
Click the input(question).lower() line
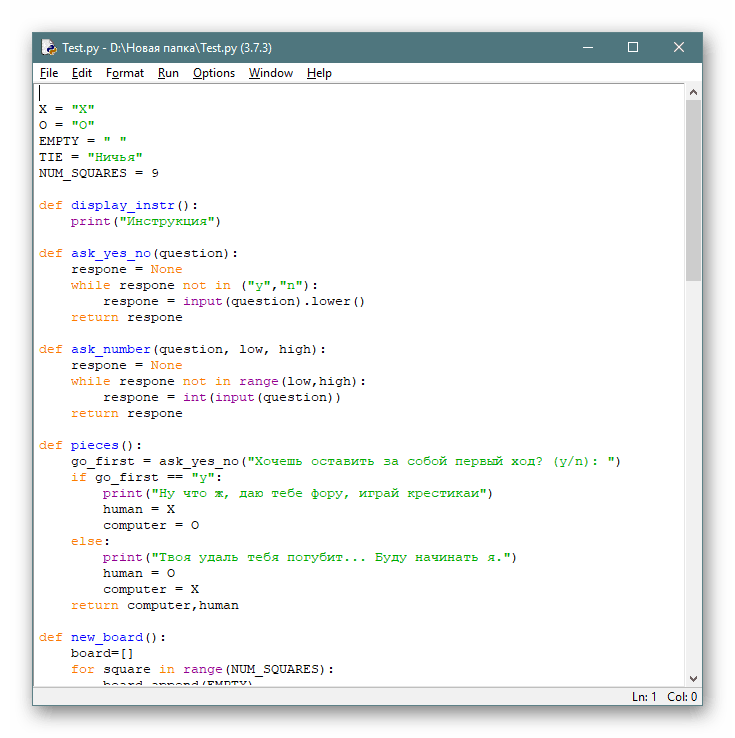click(234, 301)
